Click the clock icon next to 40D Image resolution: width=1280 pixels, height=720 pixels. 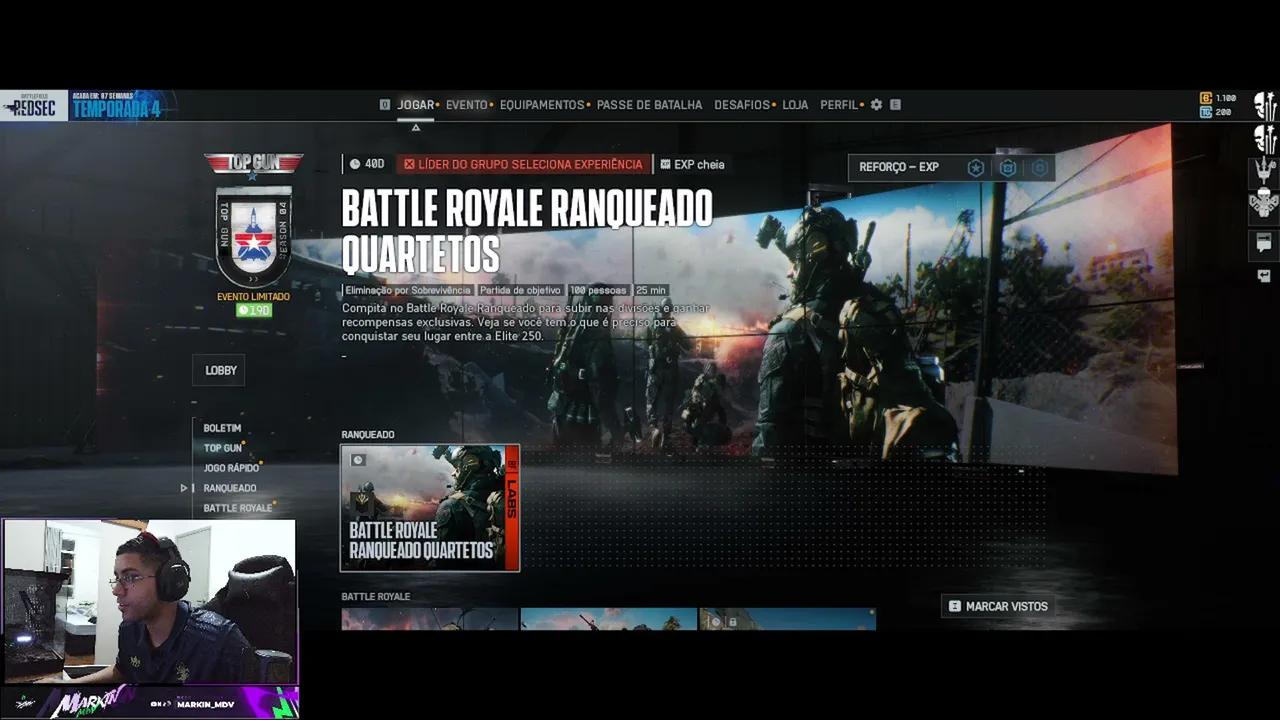pos(355,164)
